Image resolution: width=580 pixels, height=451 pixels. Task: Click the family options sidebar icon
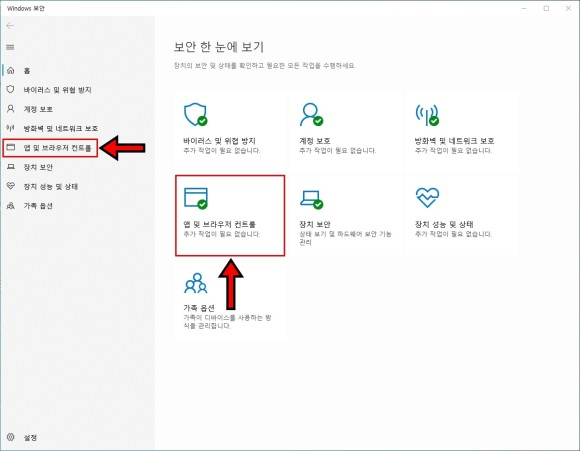[11, 205]
